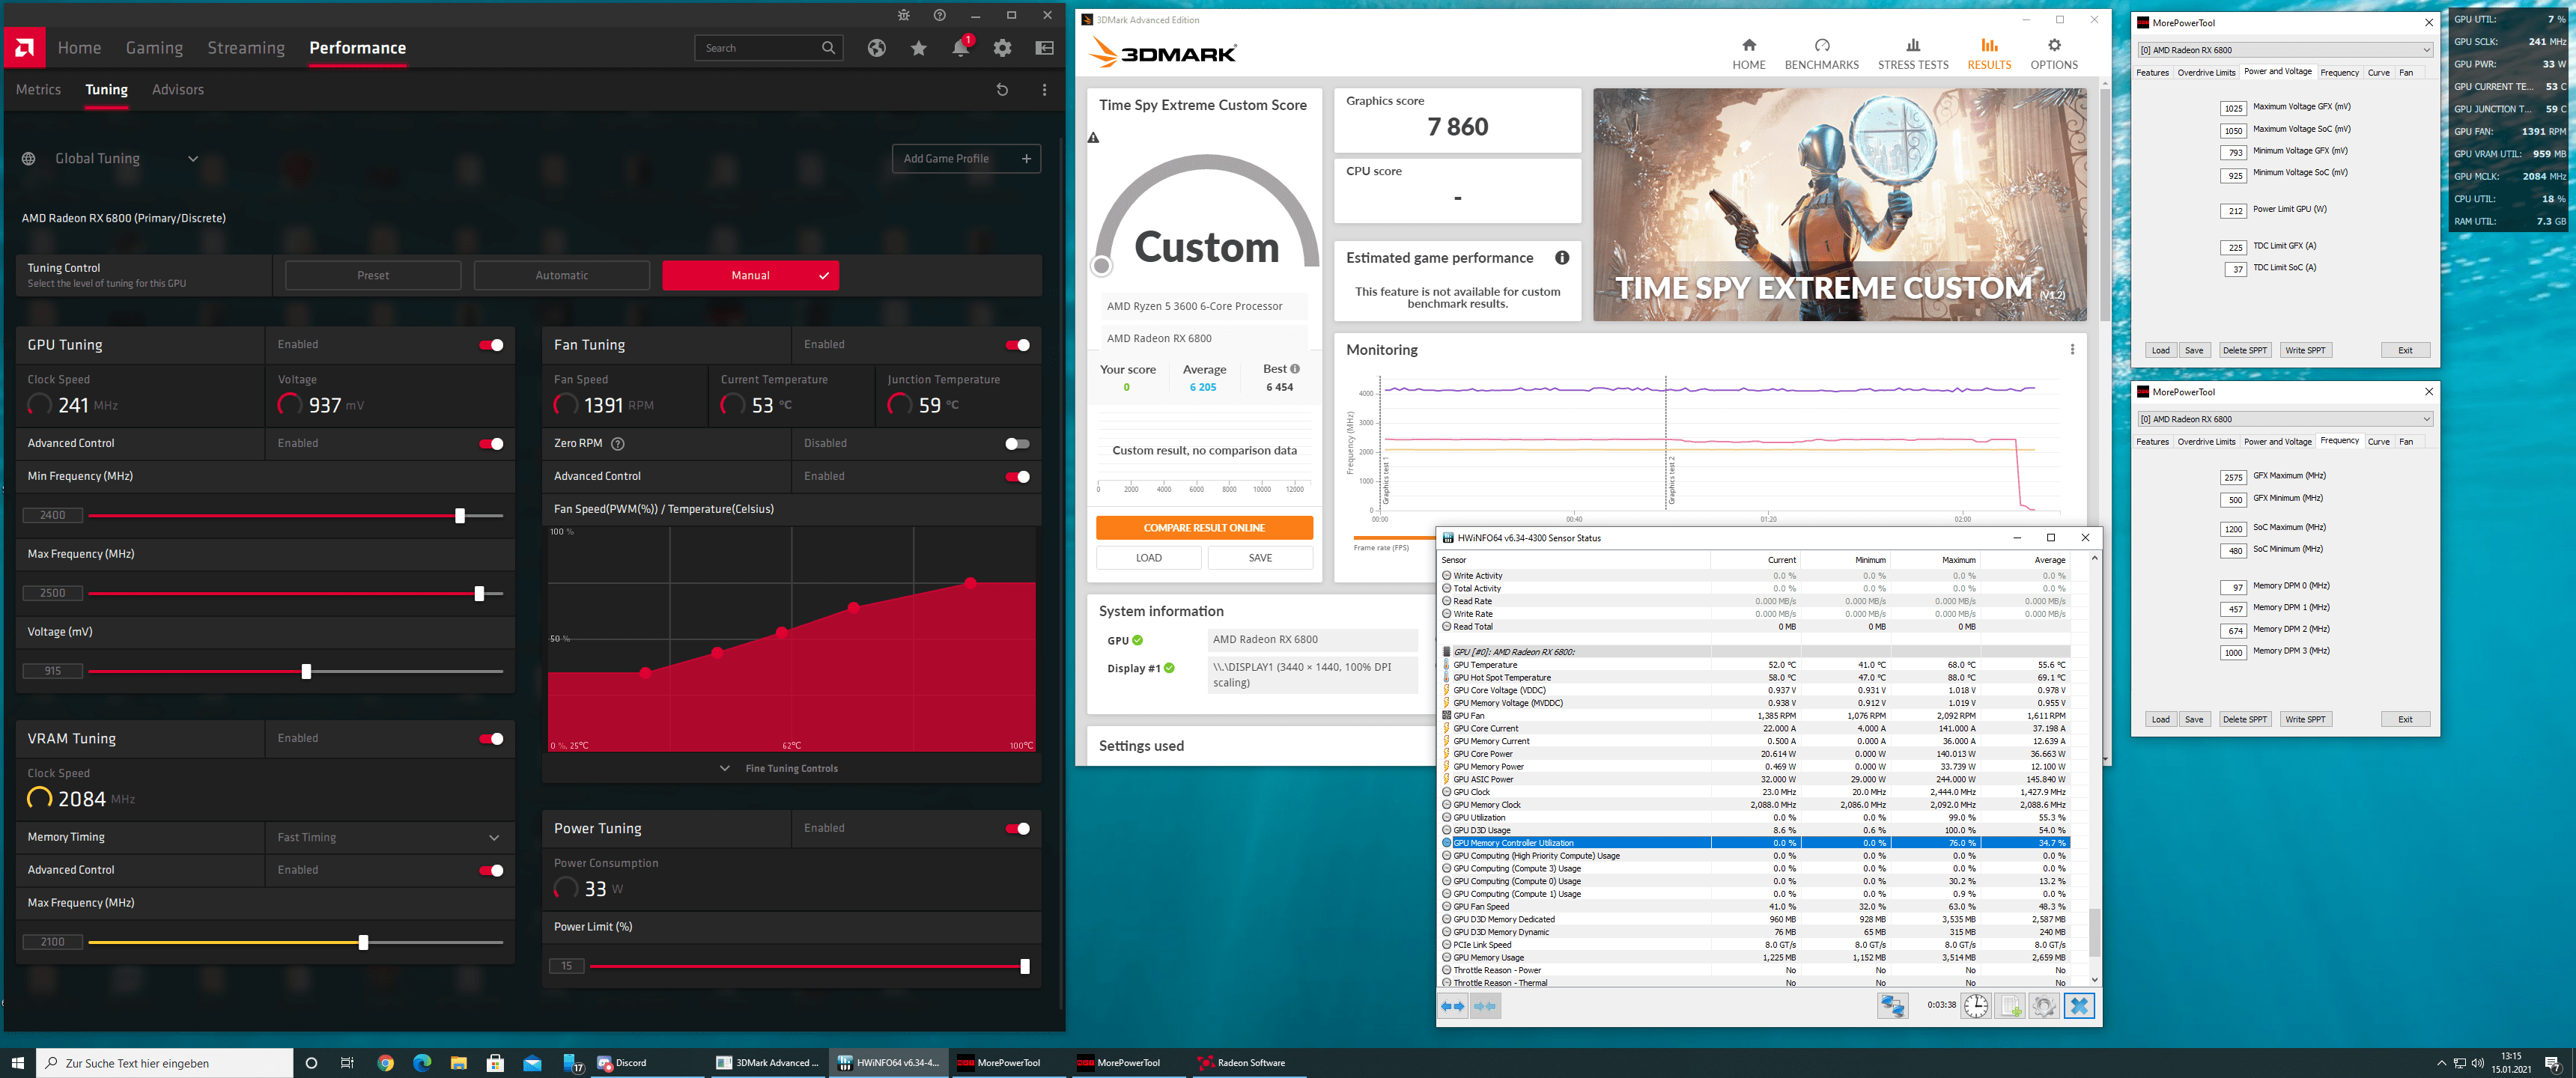This screenshot has width=2576, height=1078.
Task: Click the bug report icon in Radeon title bar
Action: tap(904, 15)
